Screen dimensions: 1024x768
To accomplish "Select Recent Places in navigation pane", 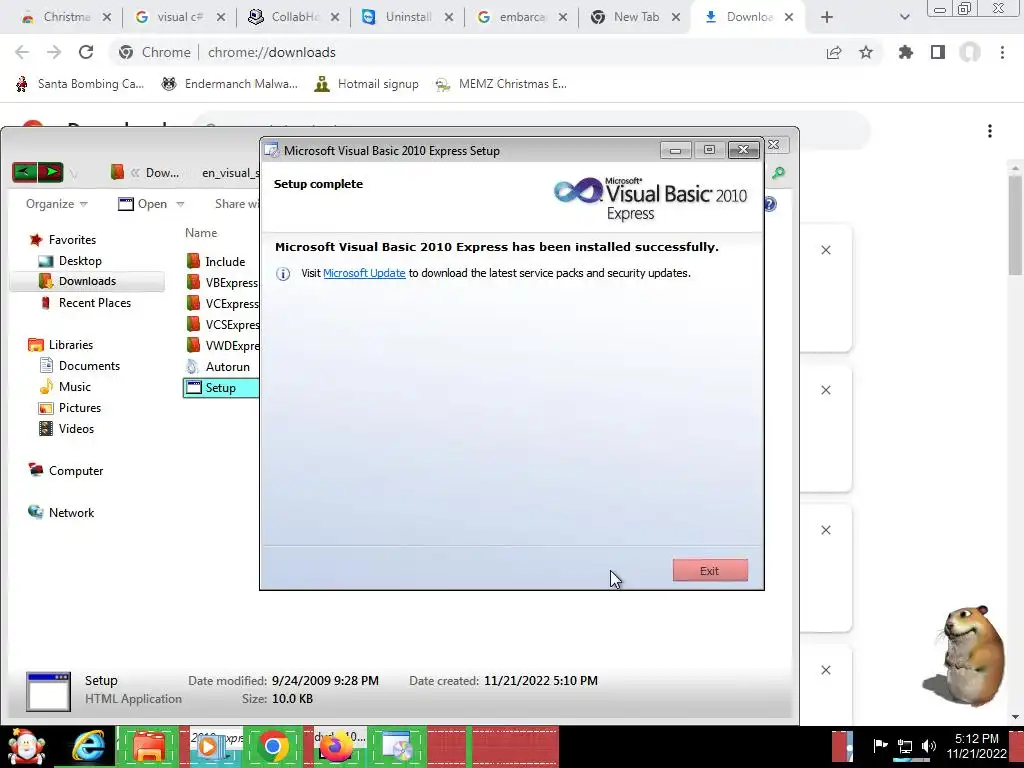I will [x=85, y=302].
